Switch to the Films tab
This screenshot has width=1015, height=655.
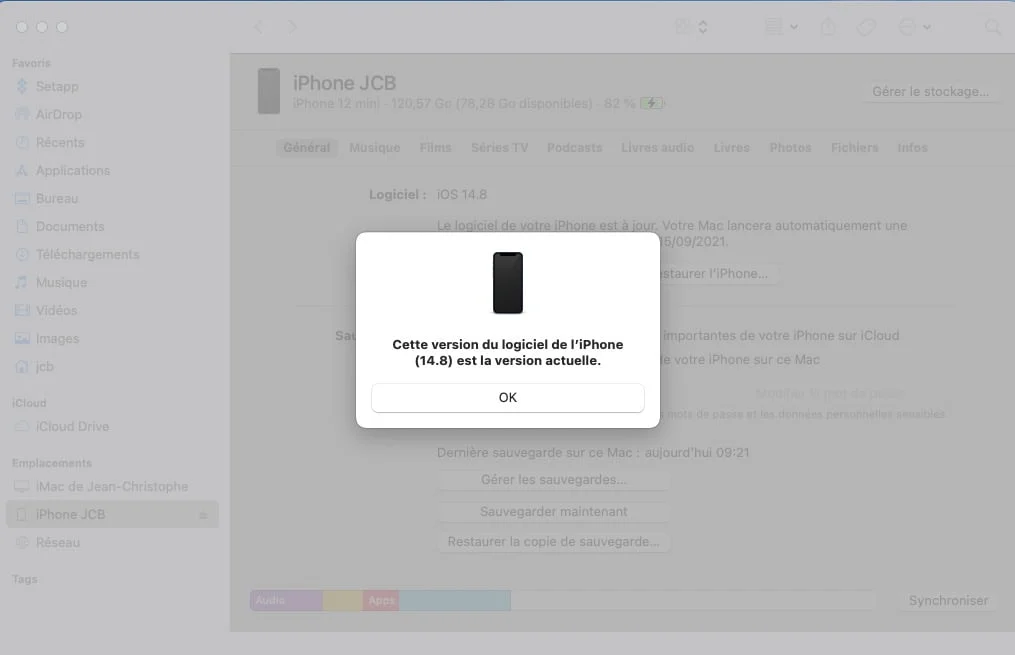click(x=435, y=148)
